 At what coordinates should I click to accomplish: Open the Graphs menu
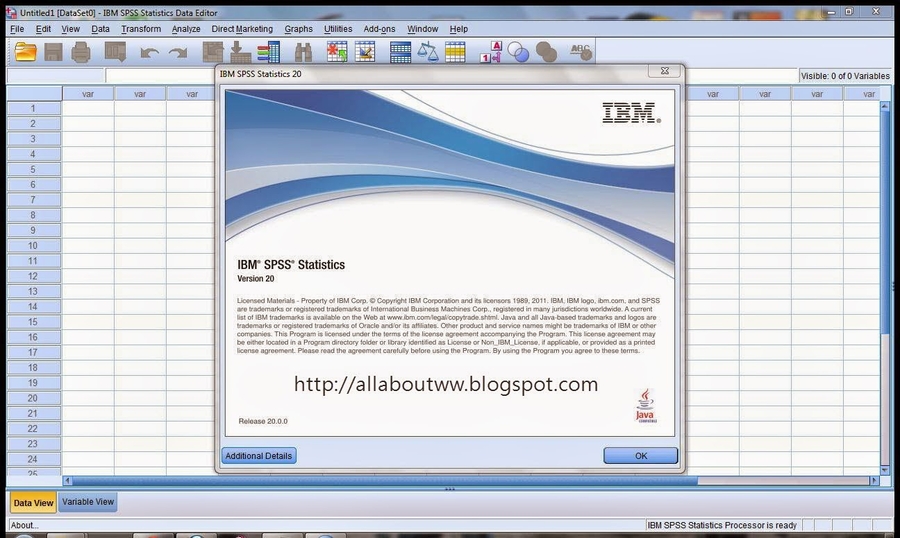[298, 29]
